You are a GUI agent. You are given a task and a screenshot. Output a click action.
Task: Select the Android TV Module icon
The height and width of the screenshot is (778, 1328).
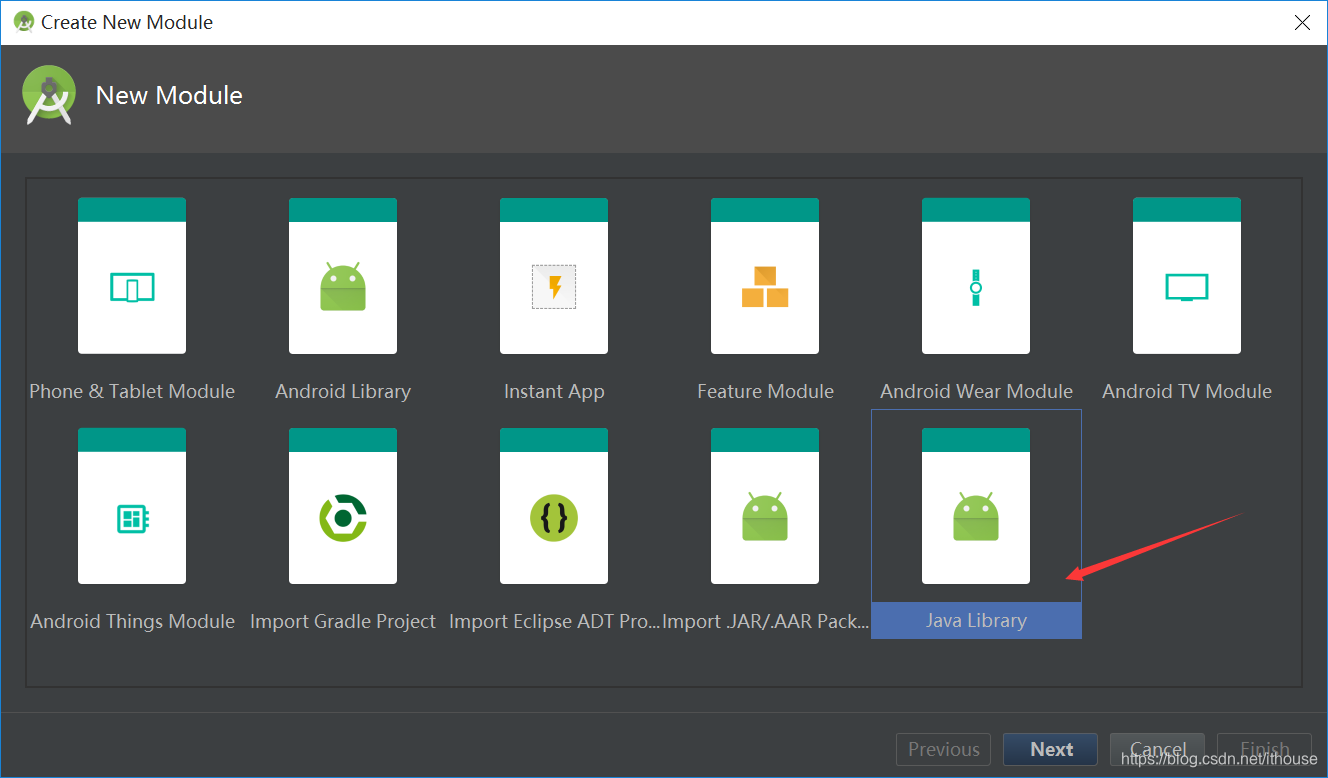[1187, 276]
